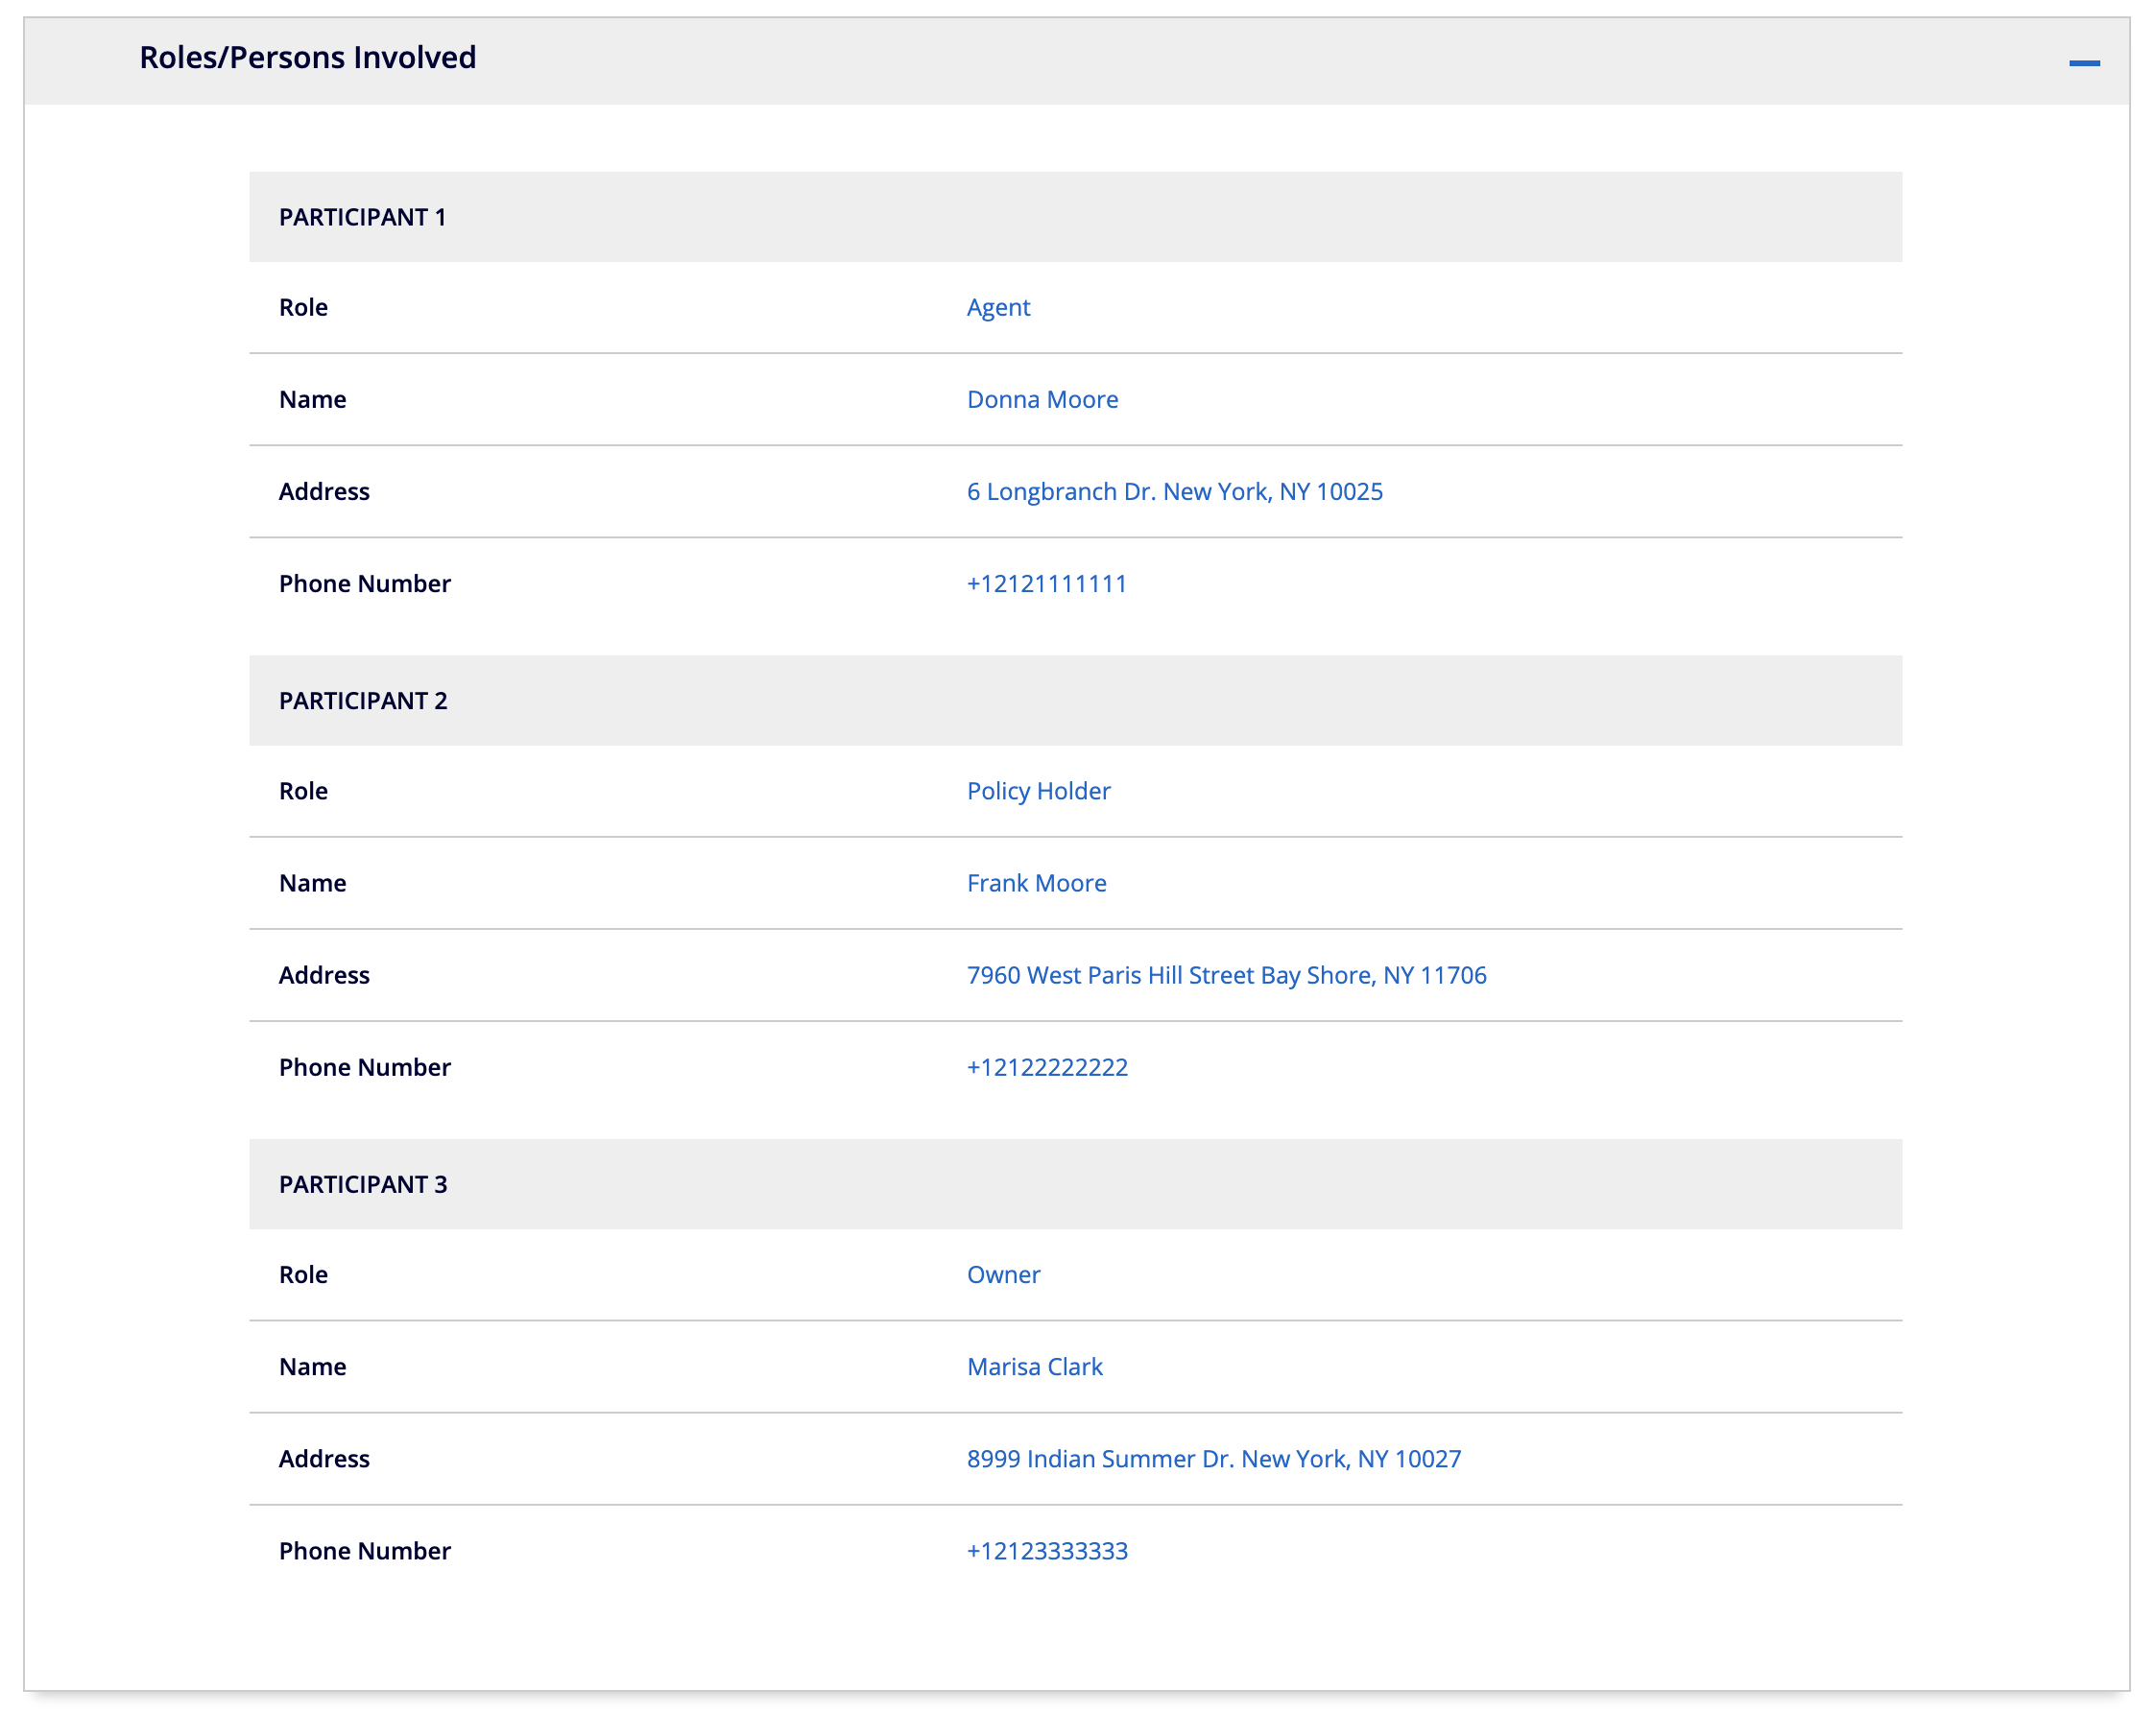Click the Role label under Participant 1
The image size is (2156, 1713).
pyautogui.click(x=303, y=307)
